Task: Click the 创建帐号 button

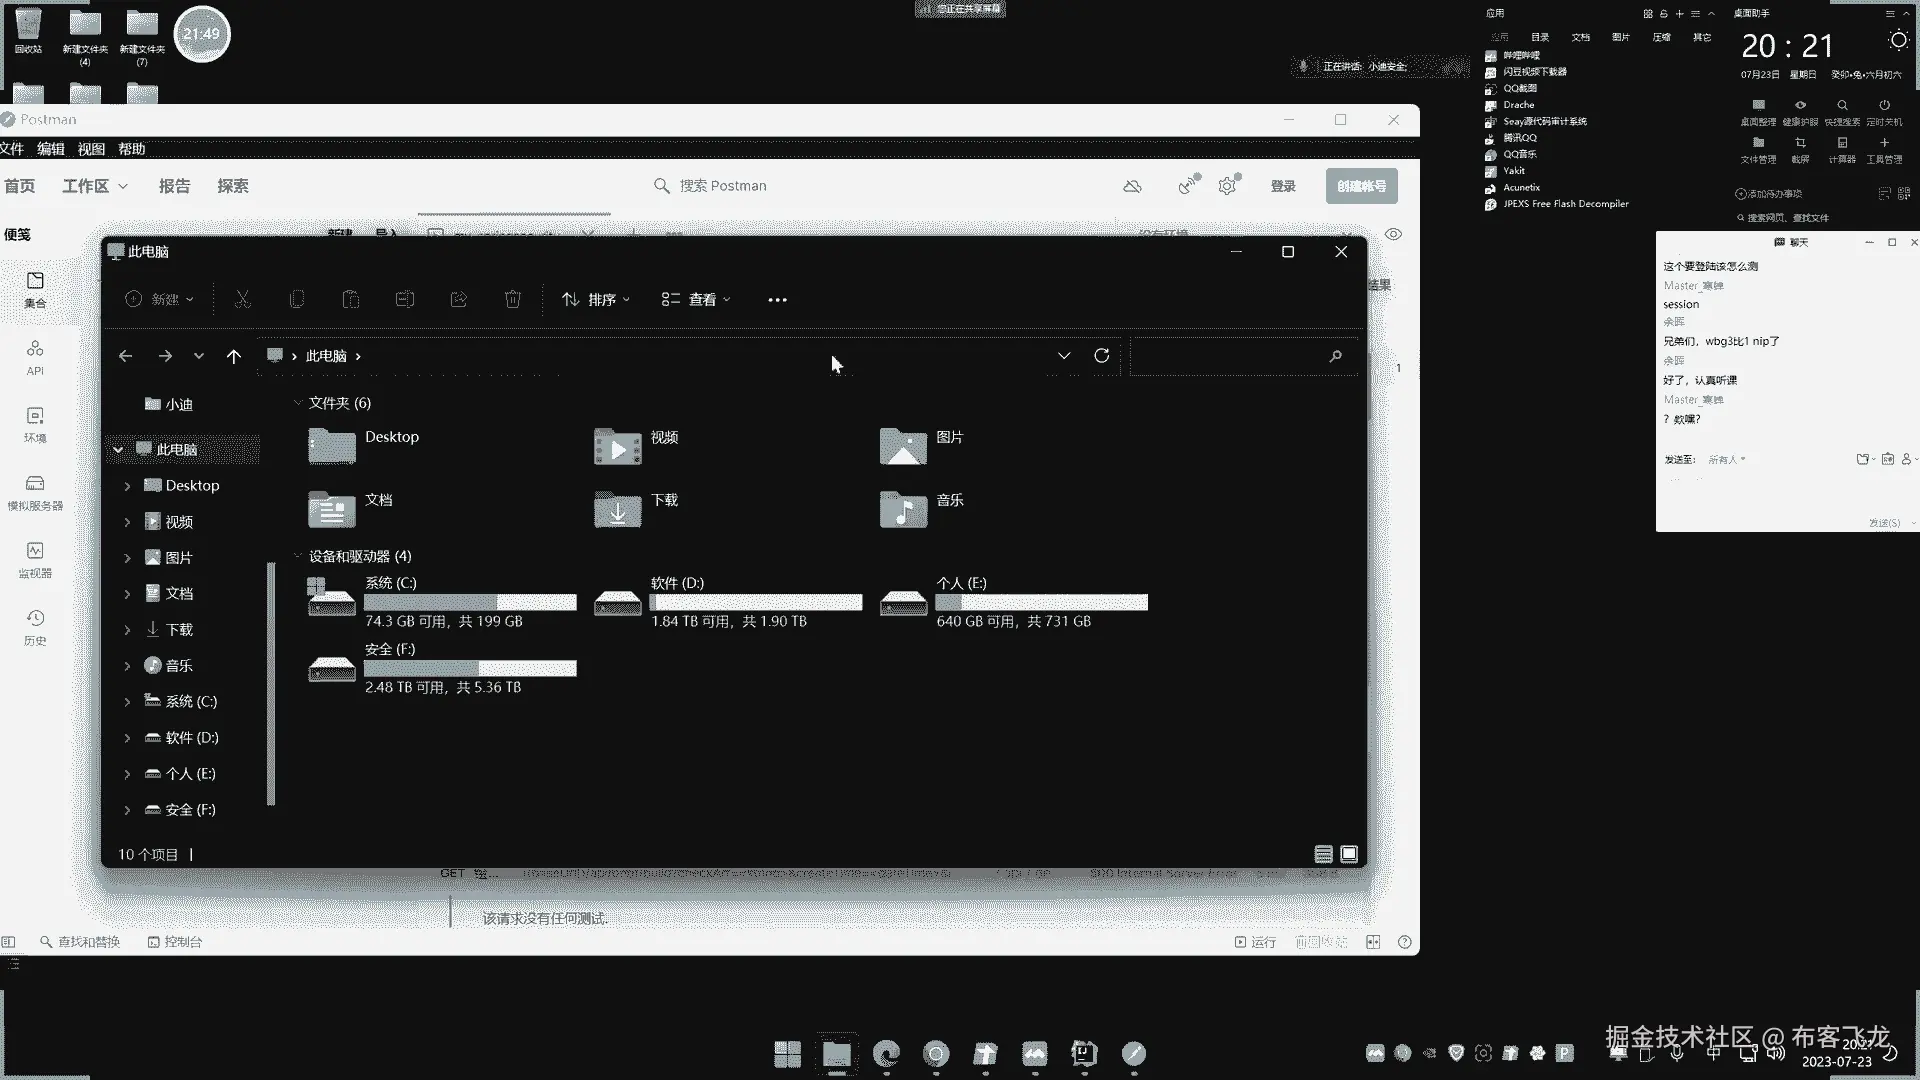Action: pyautogui.click(x=1361, y=186)
